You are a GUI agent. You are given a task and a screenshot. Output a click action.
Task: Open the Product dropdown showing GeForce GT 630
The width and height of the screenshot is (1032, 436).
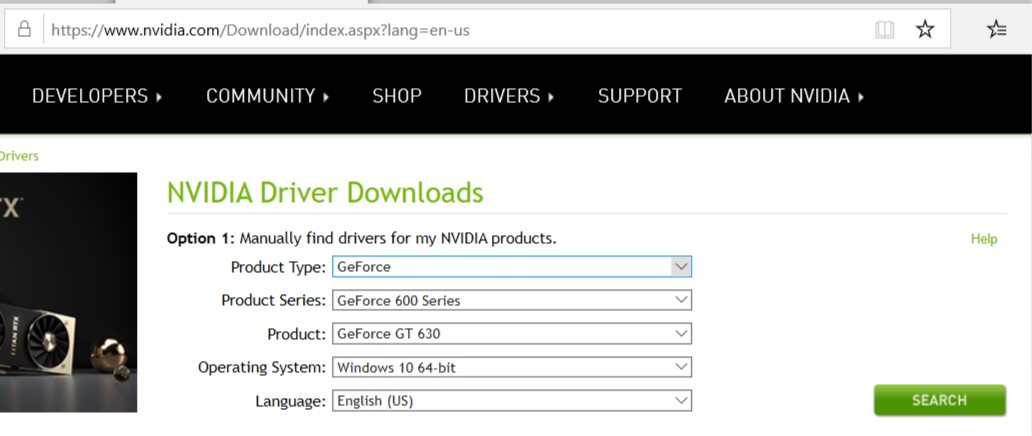click(512, 333)
